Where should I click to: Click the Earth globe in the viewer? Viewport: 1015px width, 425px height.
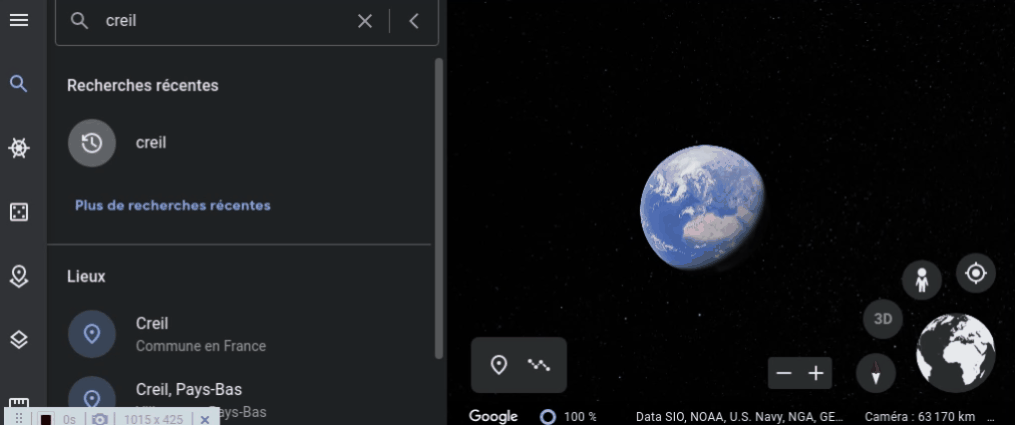(x=703, y=210)
